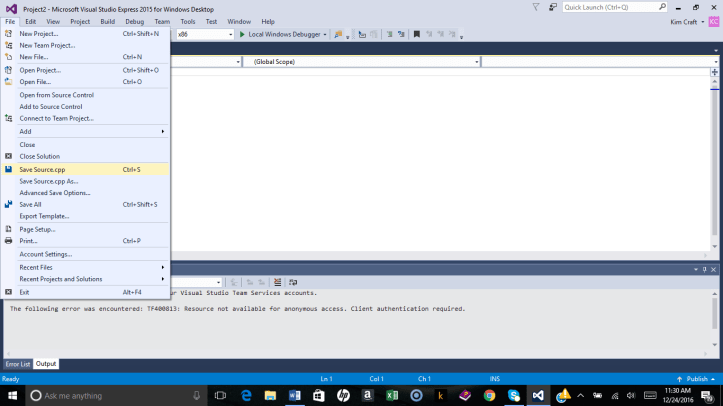Click the notifications filter flag icon

[536, 7]
